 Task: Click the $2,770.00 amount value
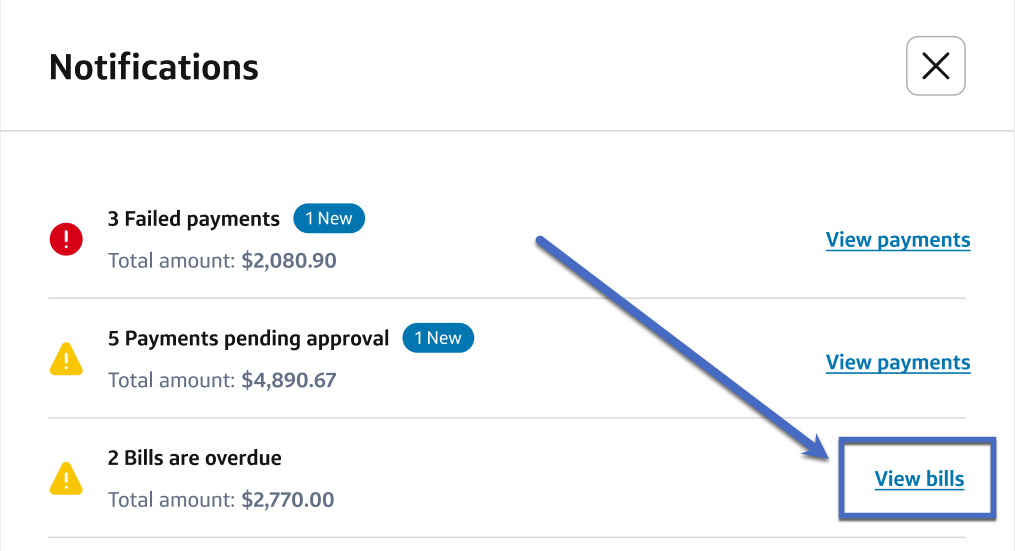click(288, 500)
